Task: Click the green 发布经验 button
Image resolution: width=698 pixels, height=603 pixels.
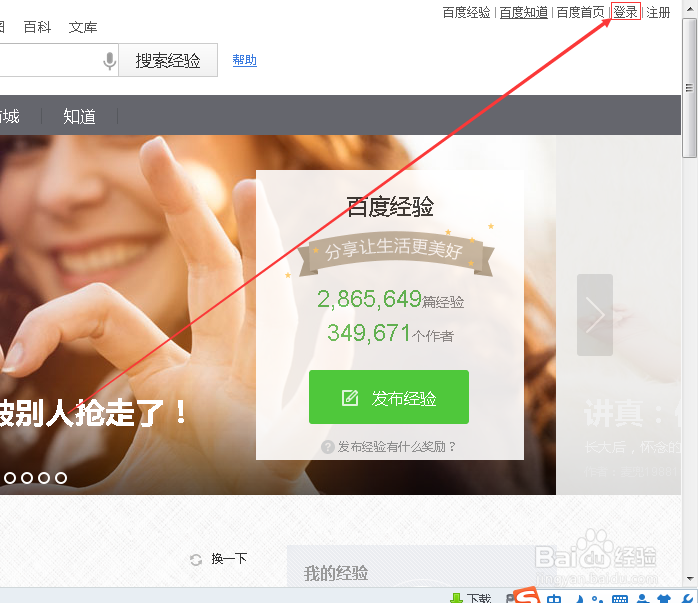Action: (389, 397)
